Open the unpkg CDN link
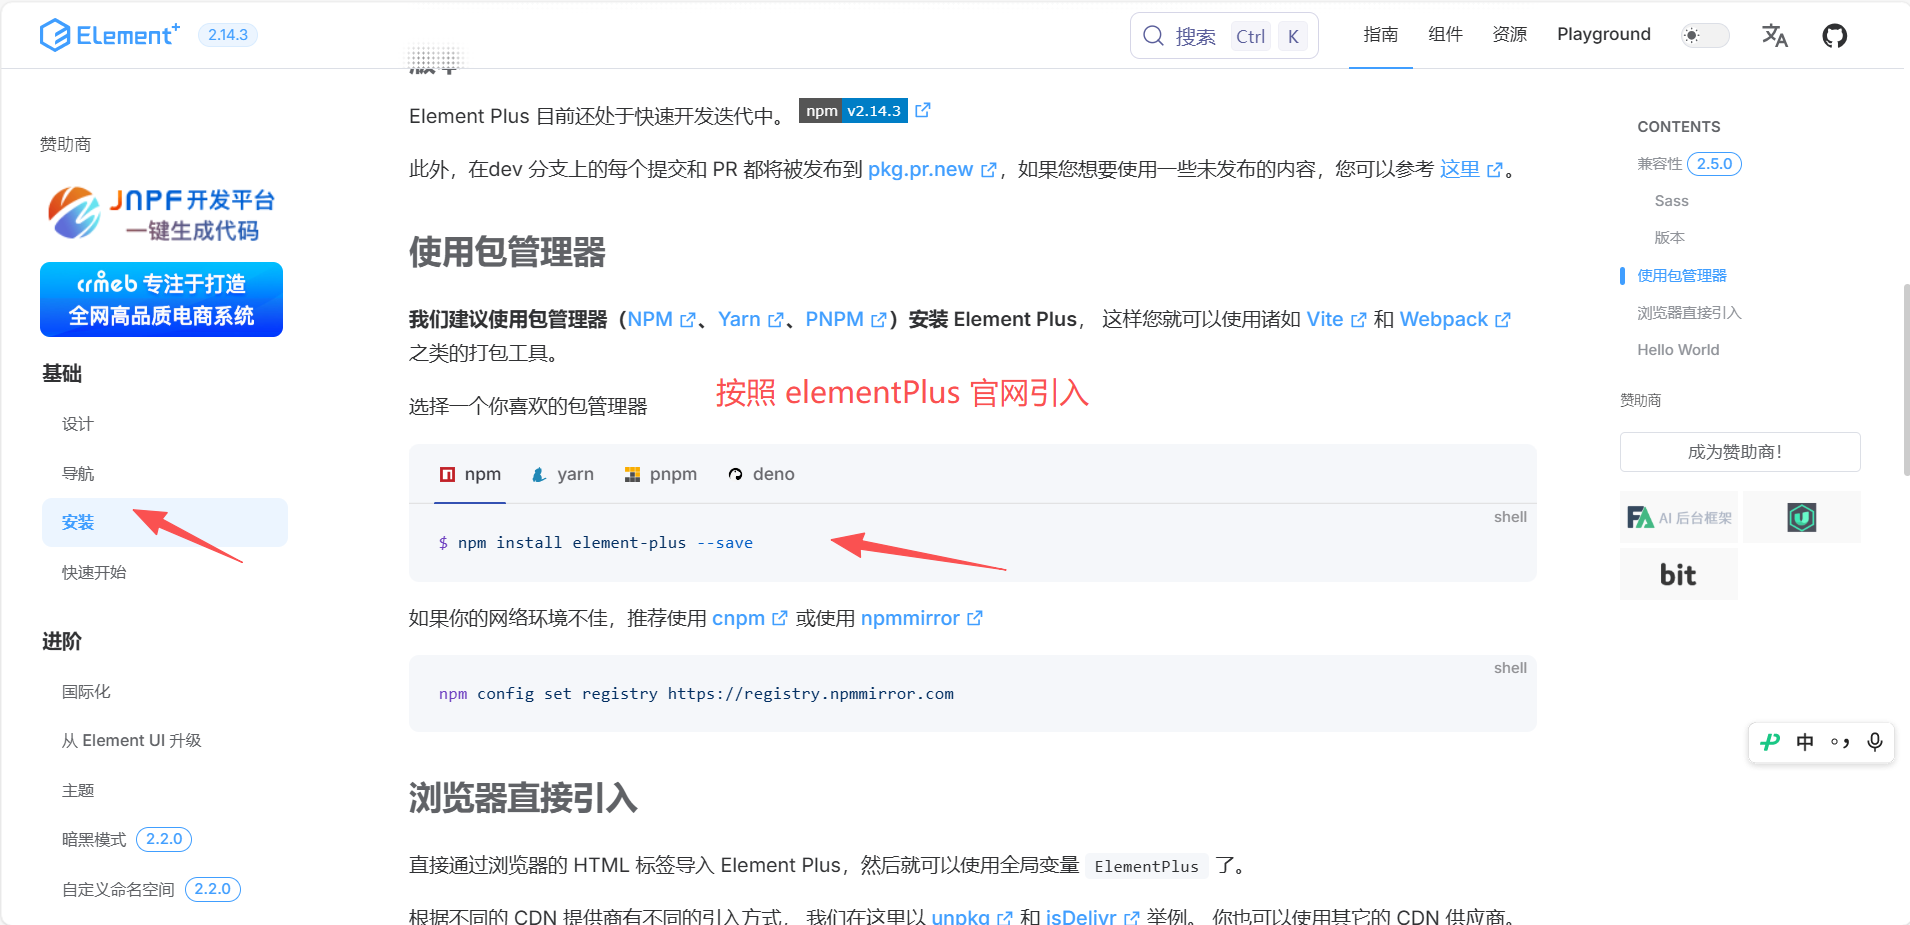The height and width of the screenshot is (925, 1910). (x=971, y=916)
